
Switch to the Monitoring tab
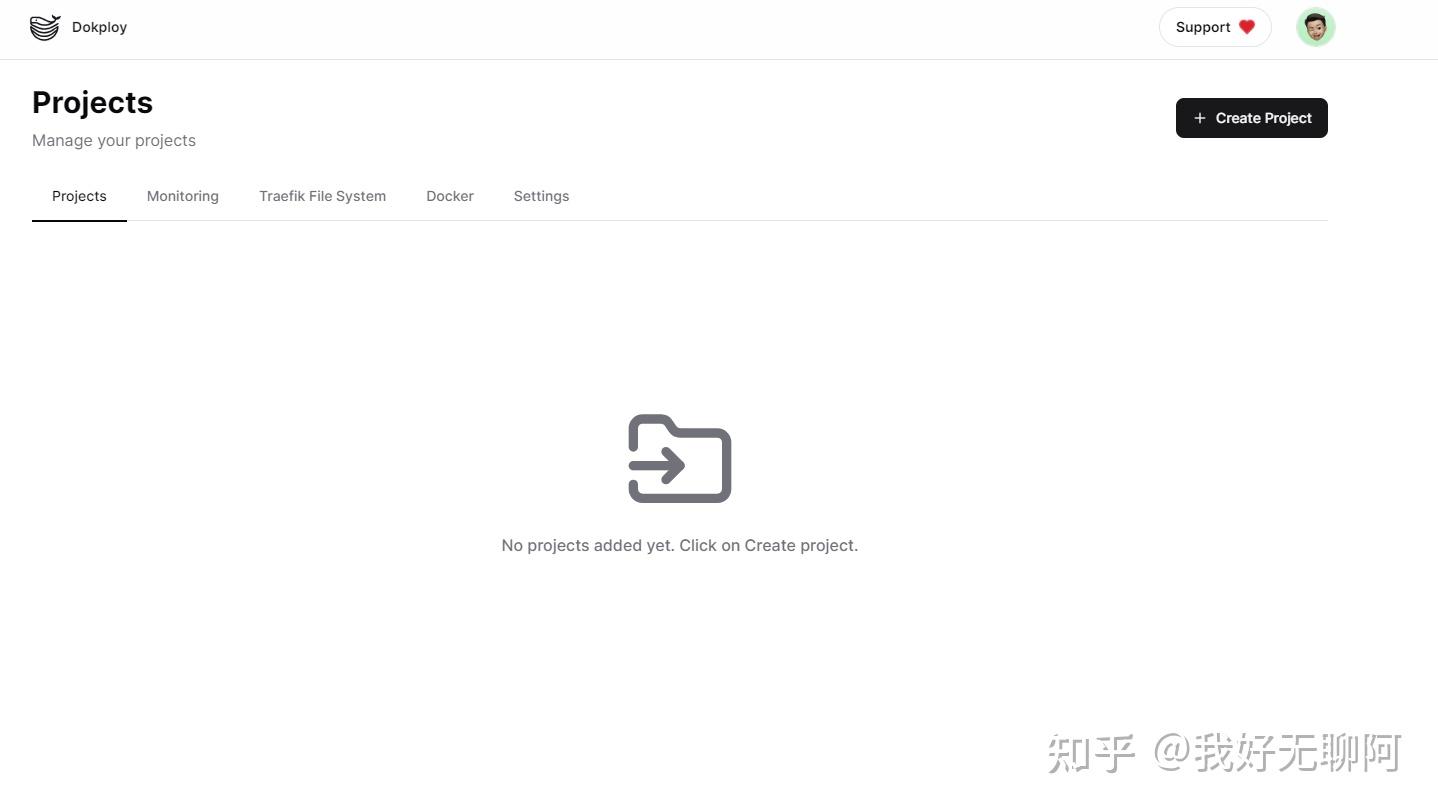pyautogui.click(x=182, y=196)
